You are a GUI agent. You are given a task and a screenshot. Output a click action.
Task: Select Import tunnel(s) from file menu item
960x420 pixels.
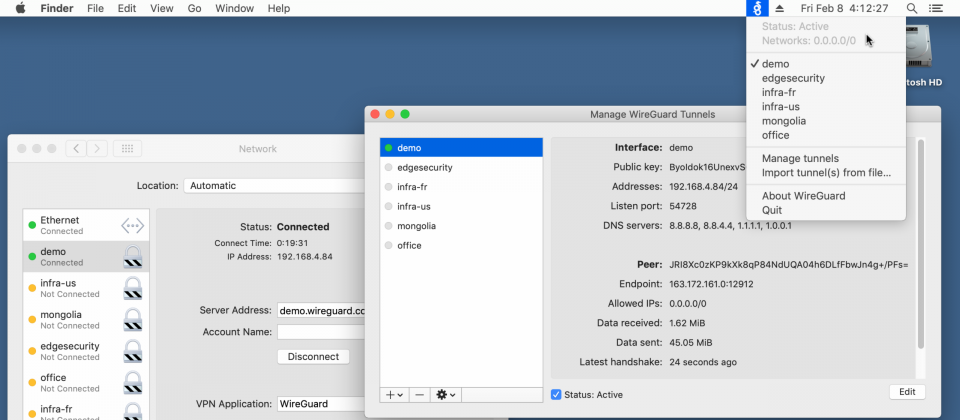[x=825, y=173]
